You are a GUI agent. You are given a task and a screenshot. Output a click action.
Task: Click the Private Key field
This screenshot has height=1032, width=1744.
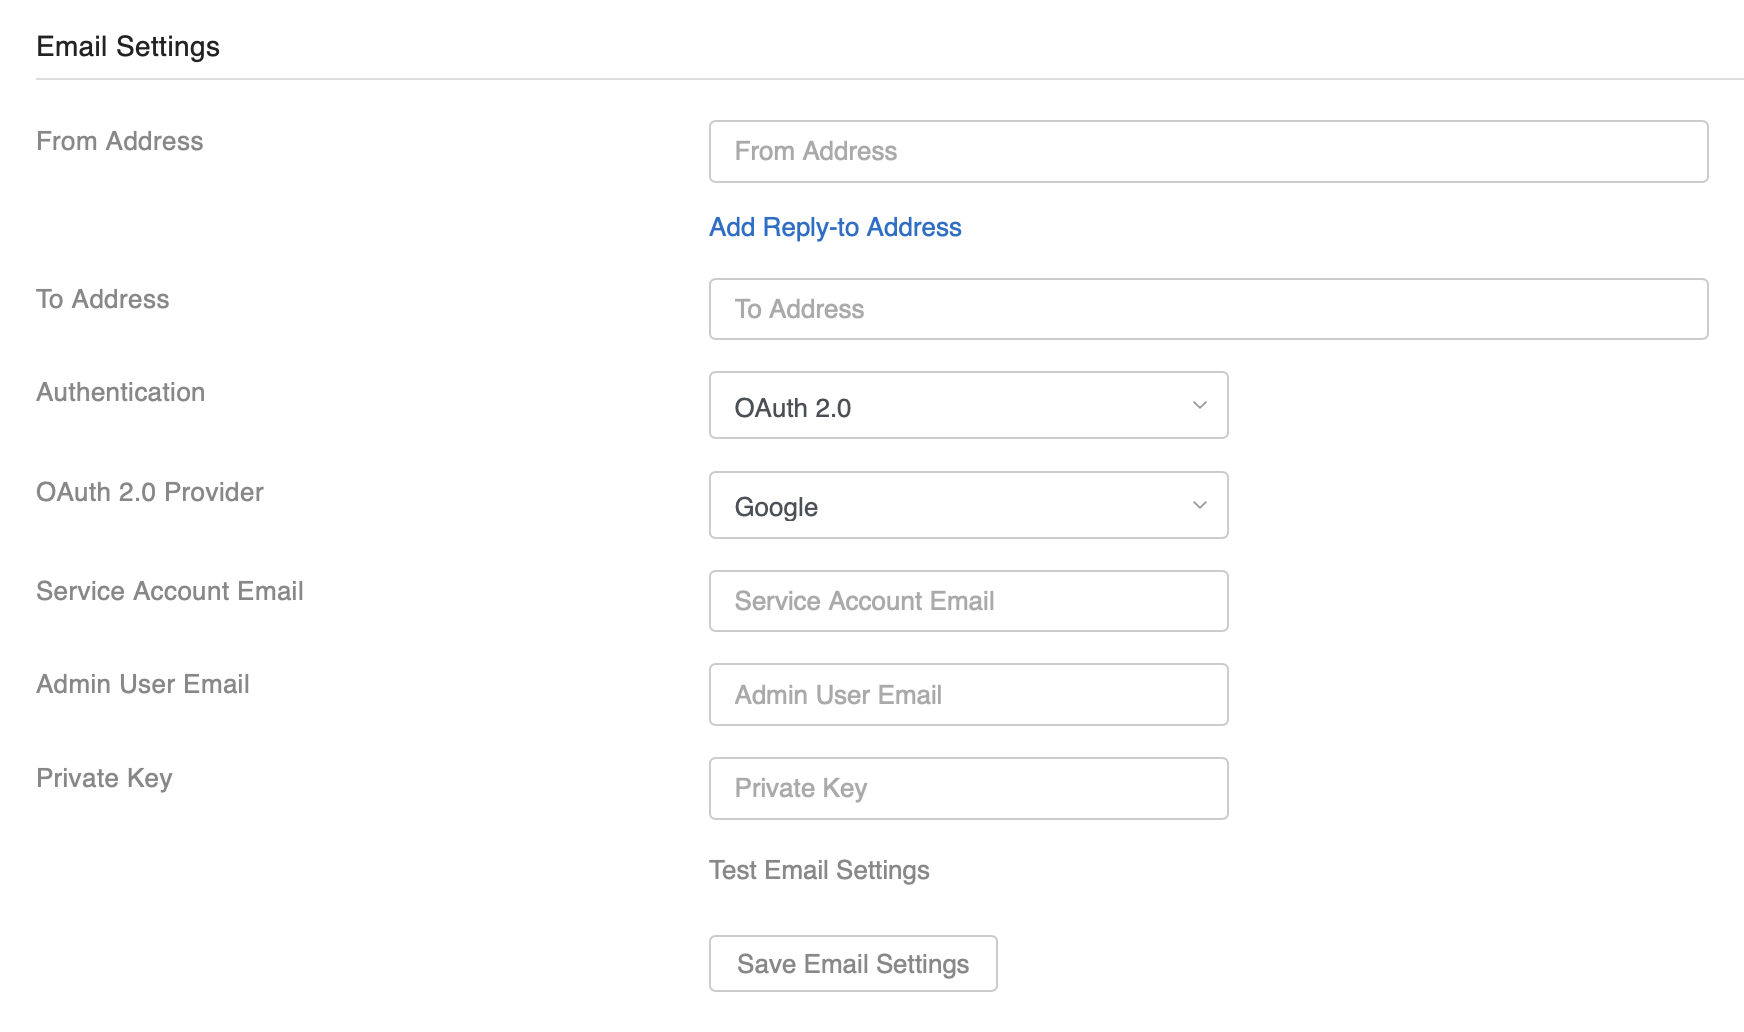click(x=968, y=788)
